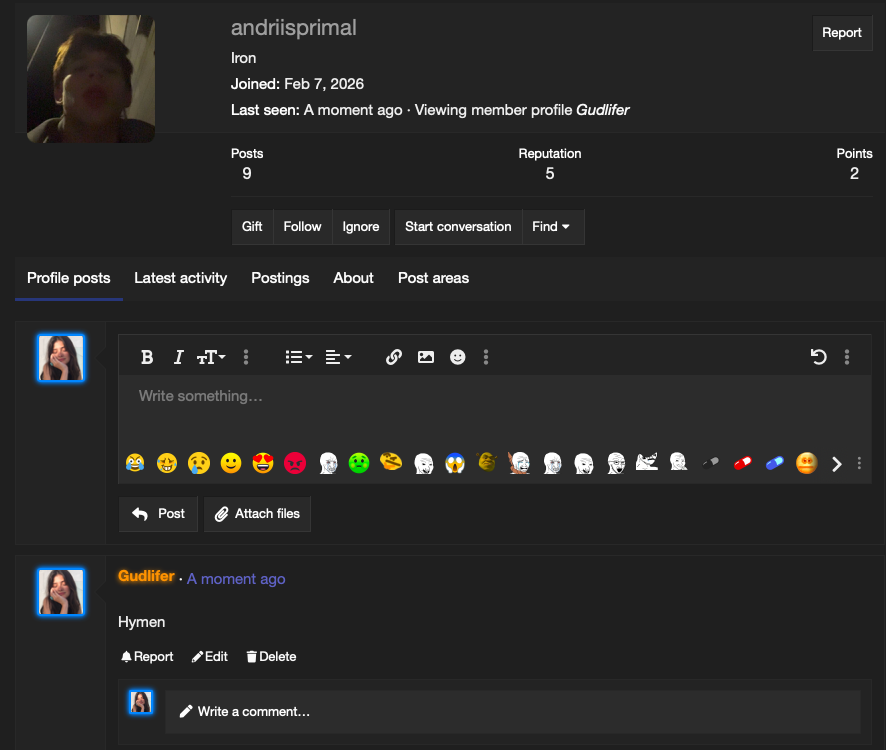Open the Post areas tab
The width and height of the screenshot is (886, 750).
[433, 278]
